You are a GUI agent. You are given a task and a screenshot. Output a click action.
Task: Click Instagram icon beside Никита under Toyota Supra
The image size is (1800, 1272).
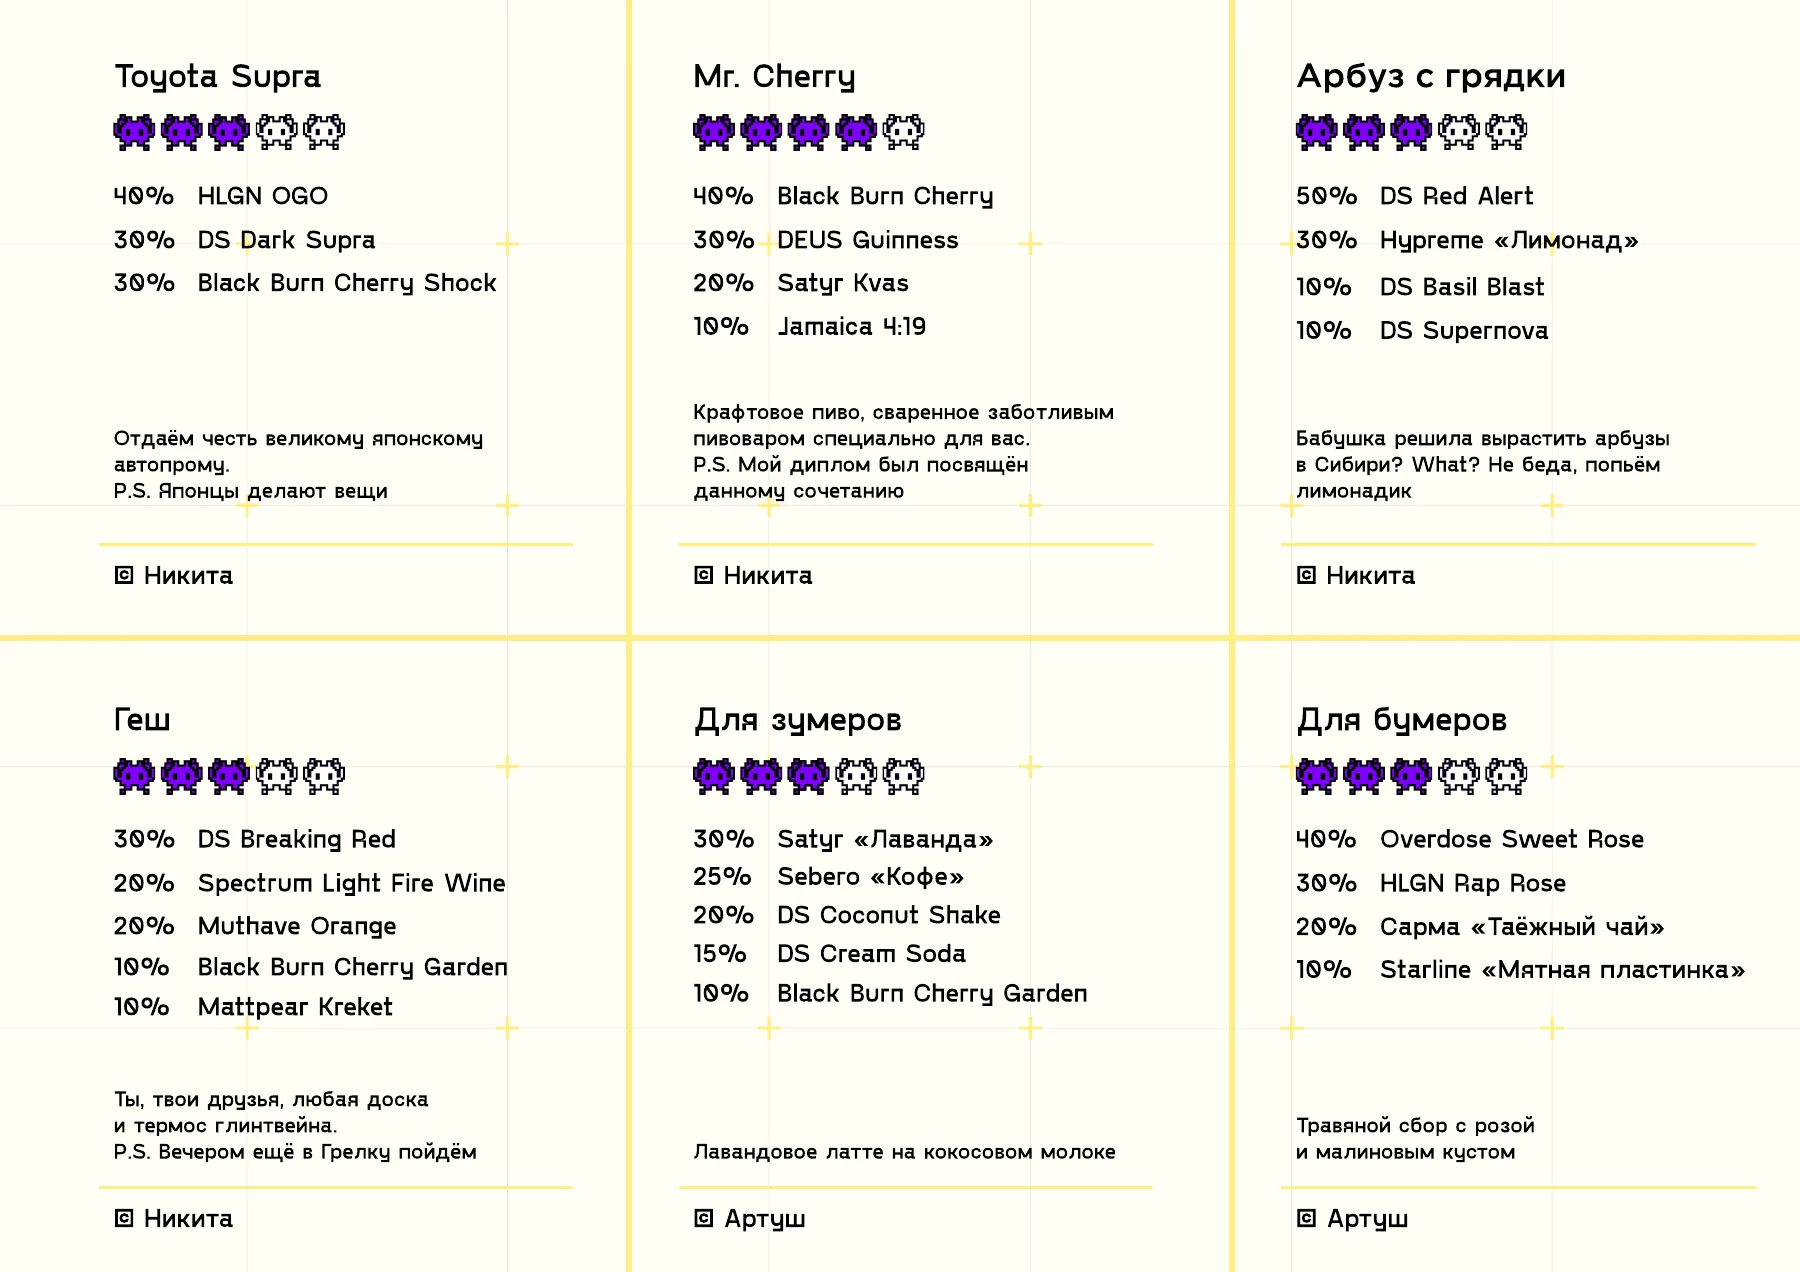(124, 575)
